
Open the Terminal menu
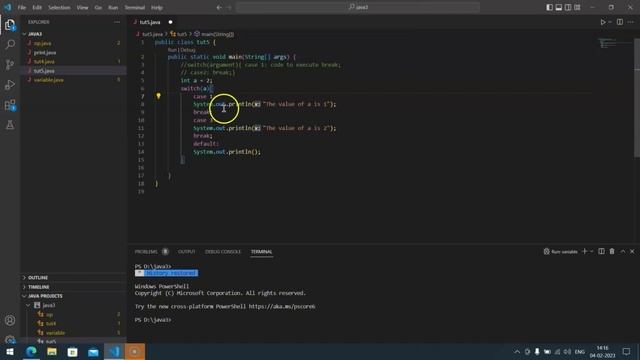135,7
